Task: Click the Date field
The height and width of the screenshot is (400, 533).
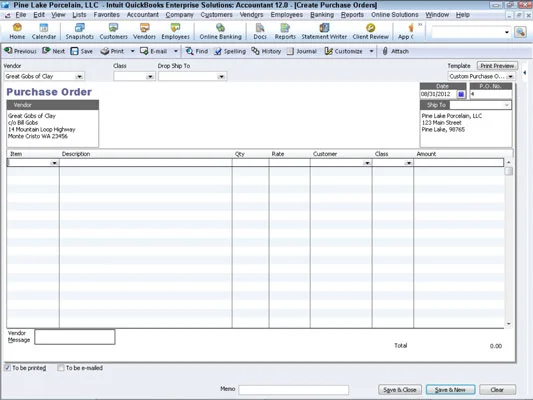Action: click(439, 94)
